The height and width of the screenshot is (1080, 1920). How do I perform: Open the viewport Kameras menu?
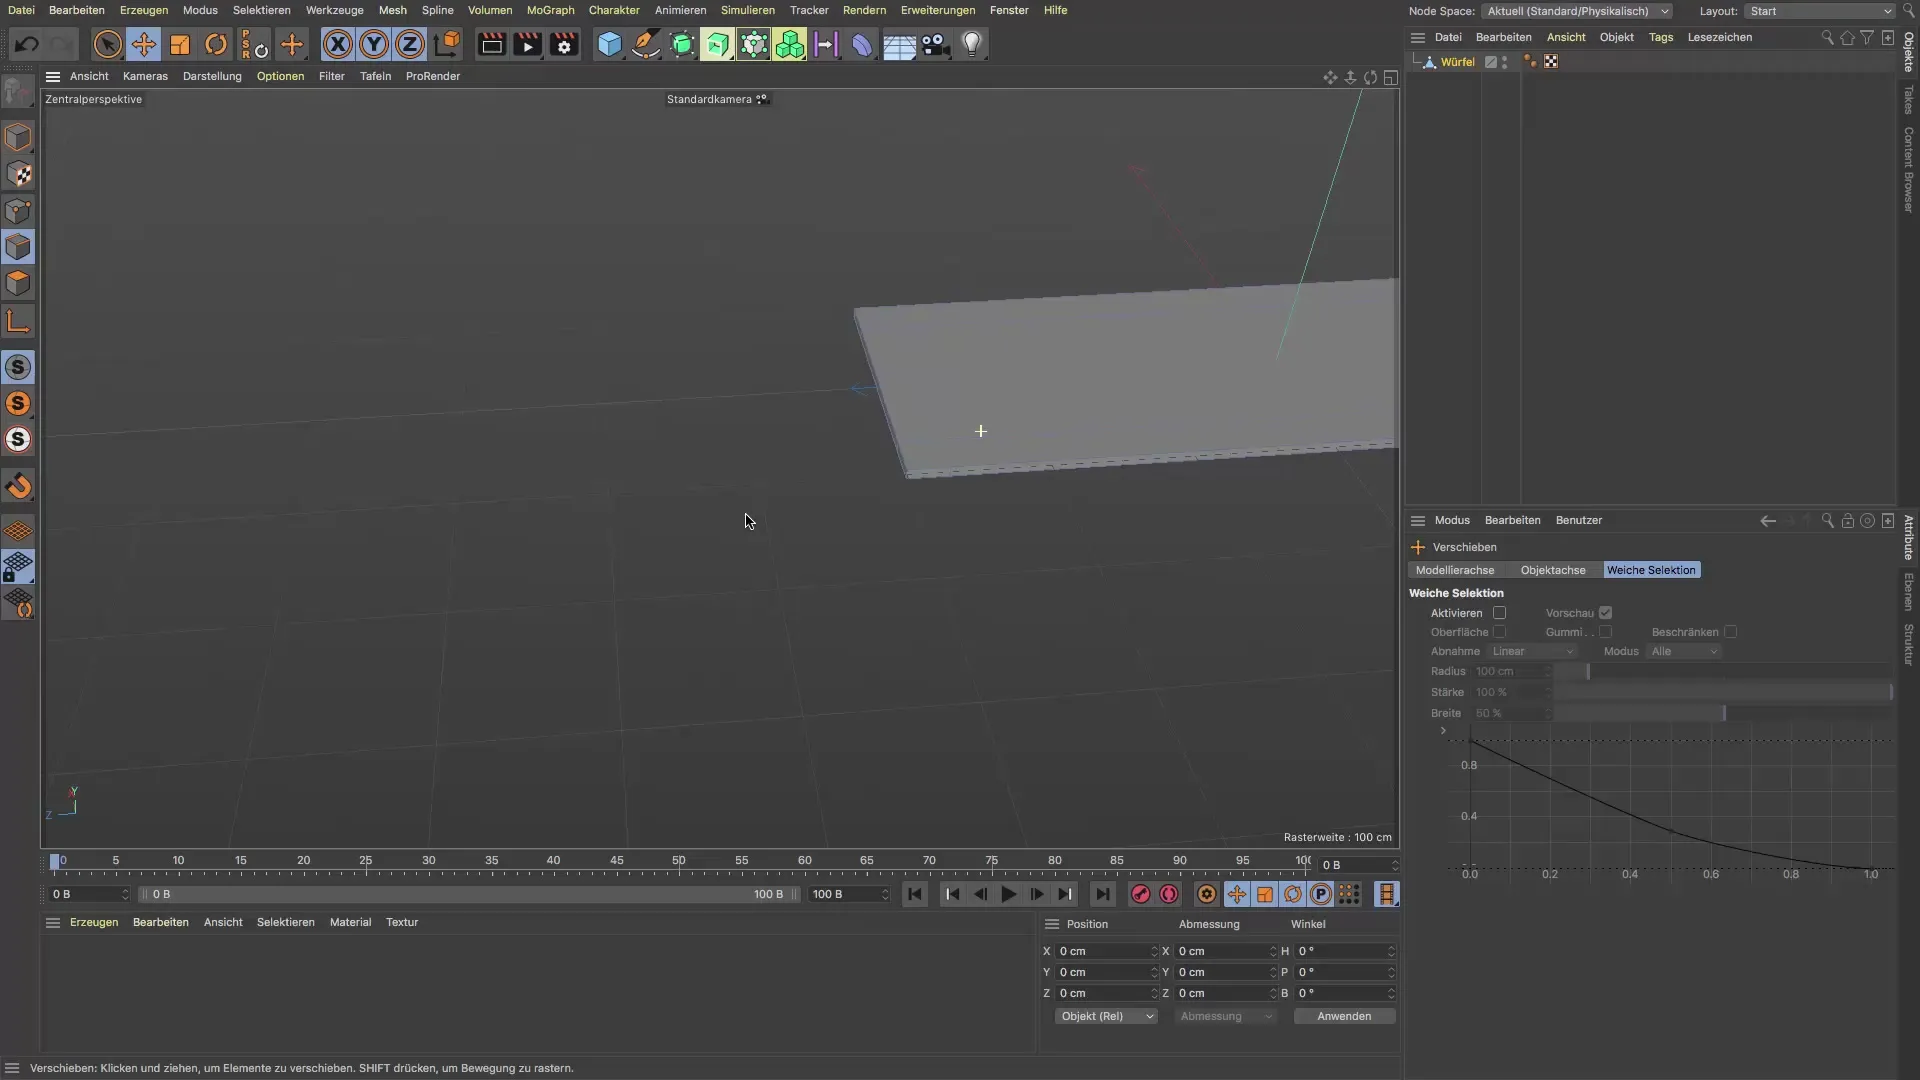(x=145, y=76)
